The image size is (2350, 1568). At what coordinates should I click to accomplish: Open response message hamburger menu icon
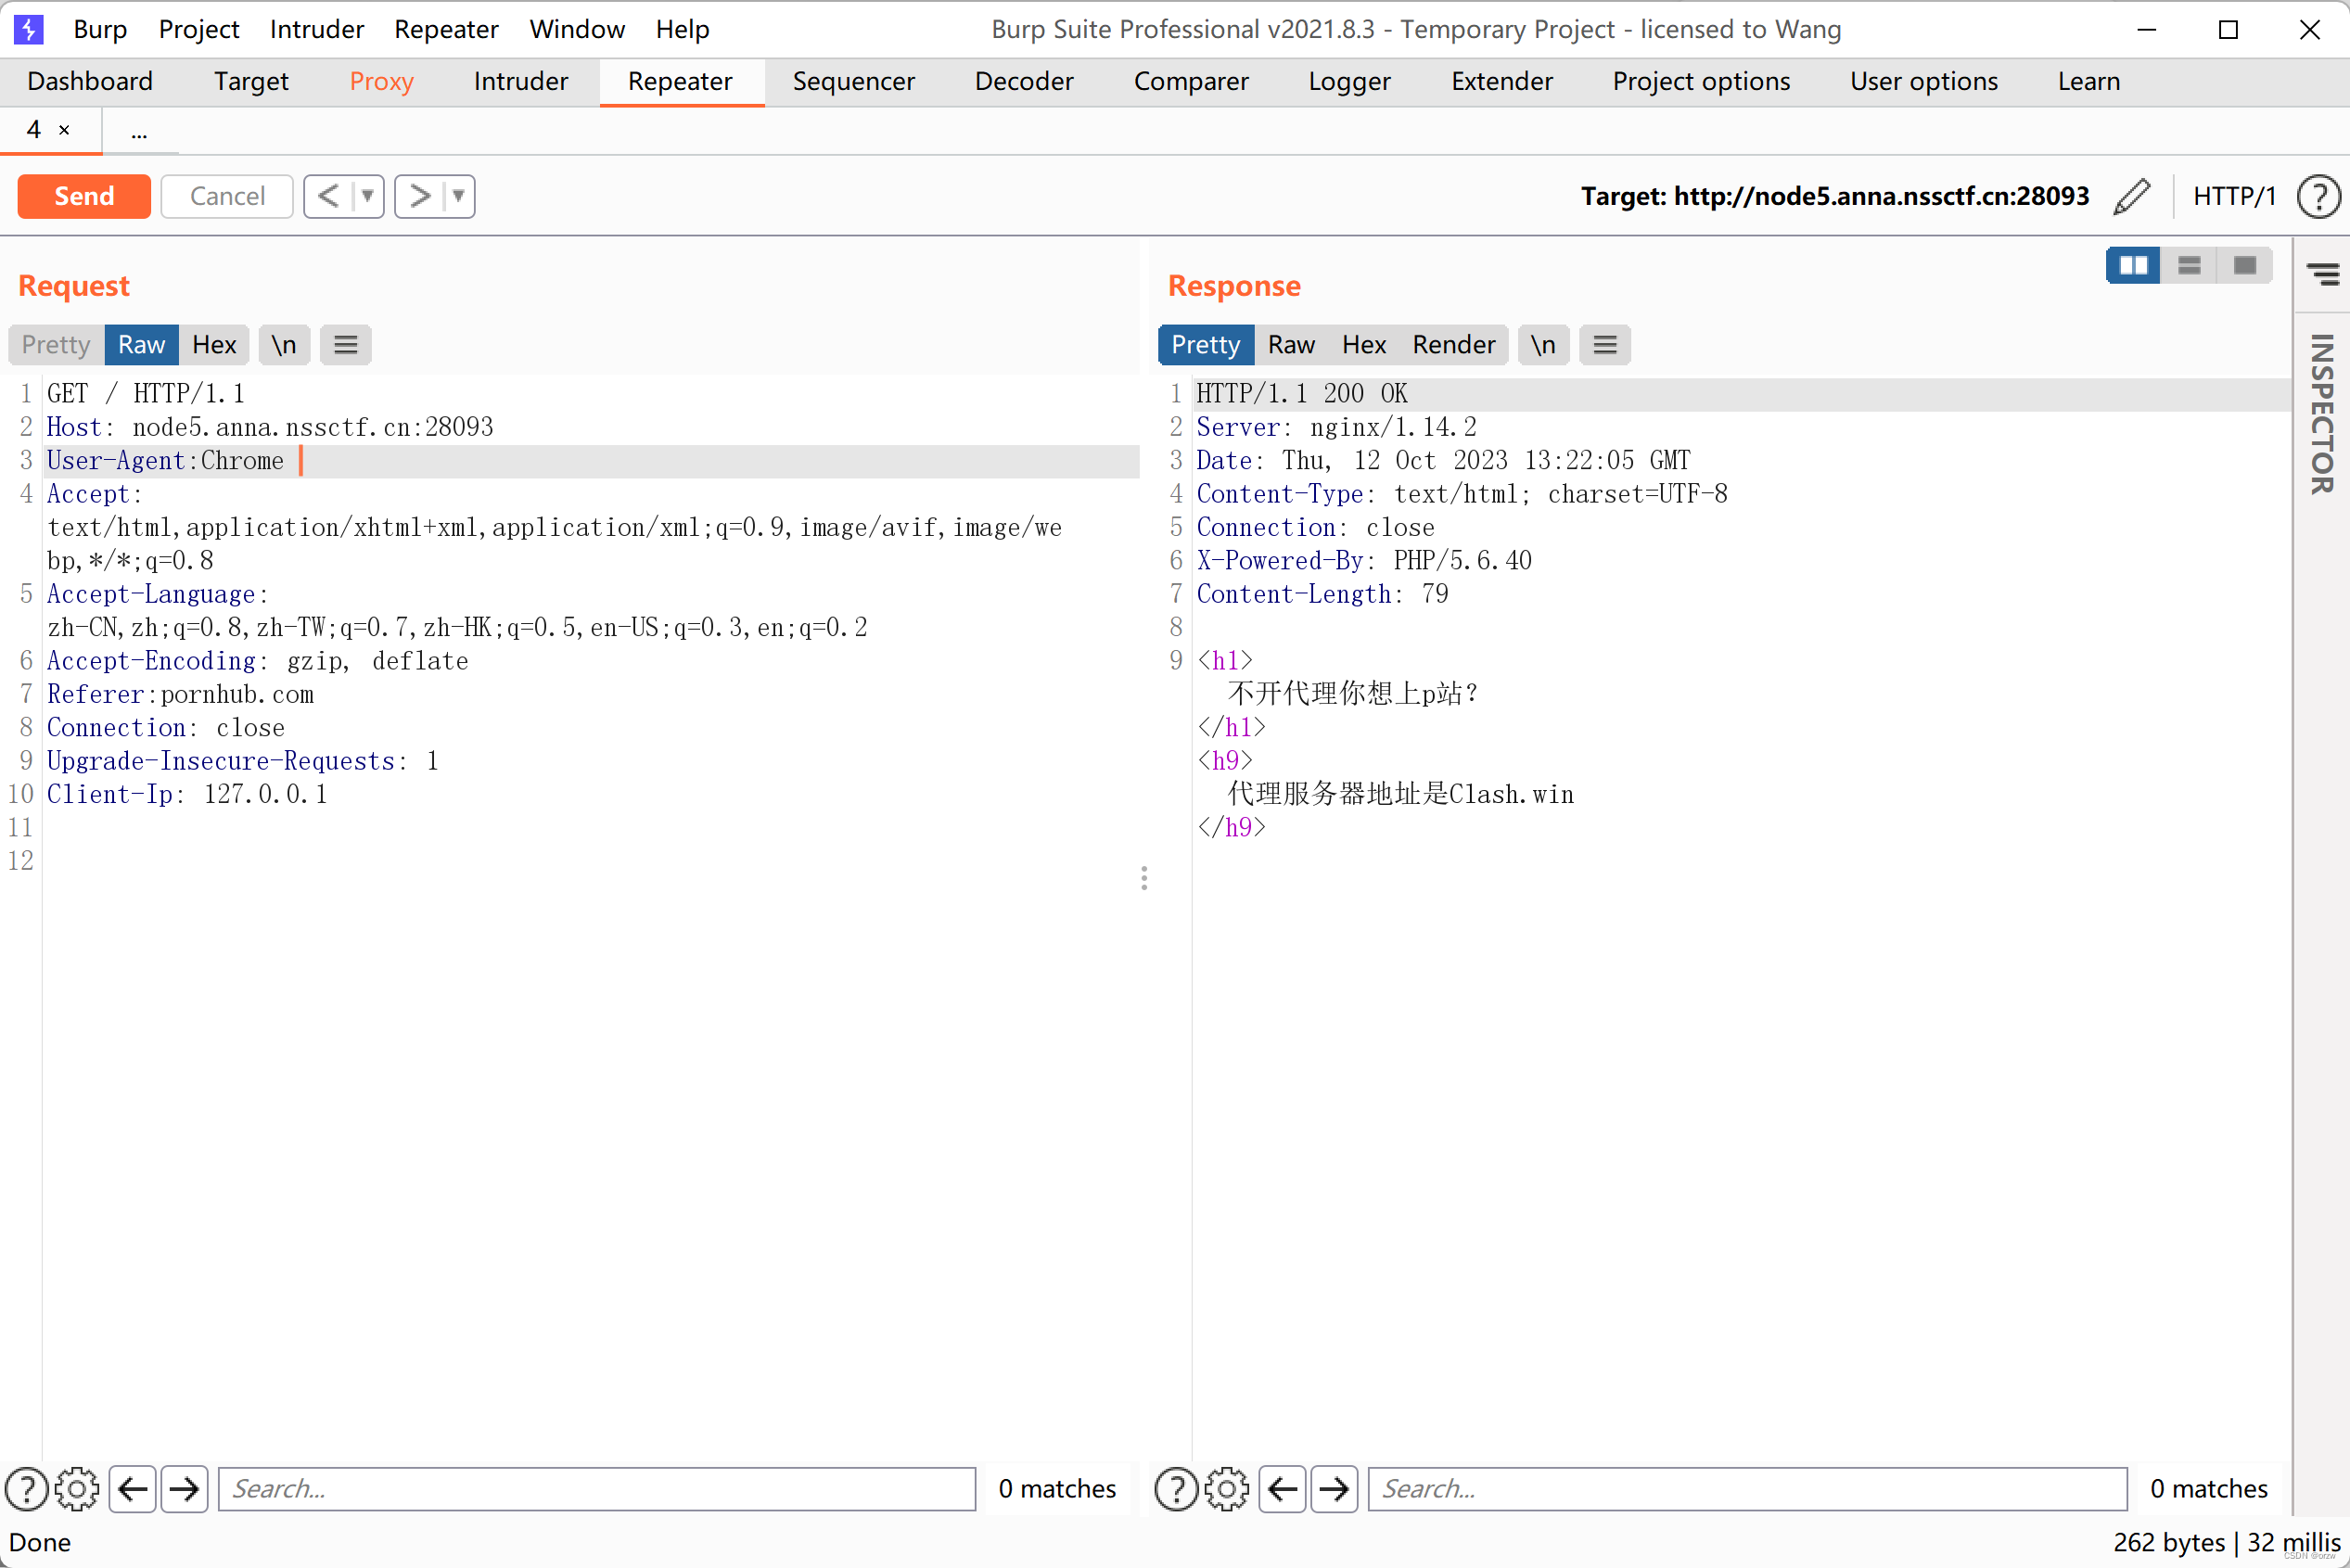click(1604, 345)
